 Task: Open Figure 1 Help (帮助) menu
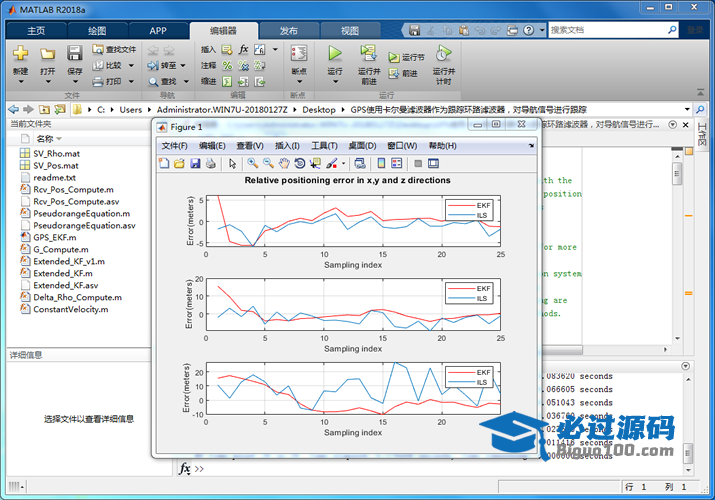[x=442, y=146]
